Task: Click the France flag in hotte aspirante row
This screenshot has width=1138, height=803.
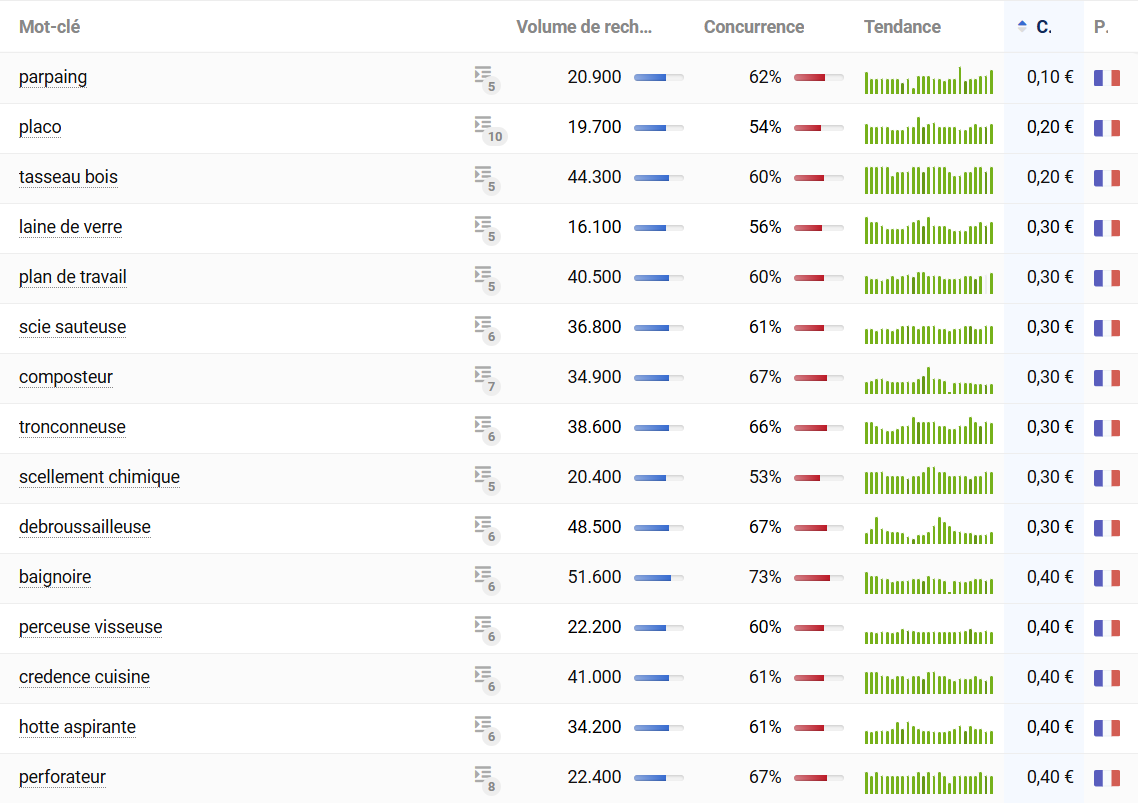Action: pos(1106,728)
